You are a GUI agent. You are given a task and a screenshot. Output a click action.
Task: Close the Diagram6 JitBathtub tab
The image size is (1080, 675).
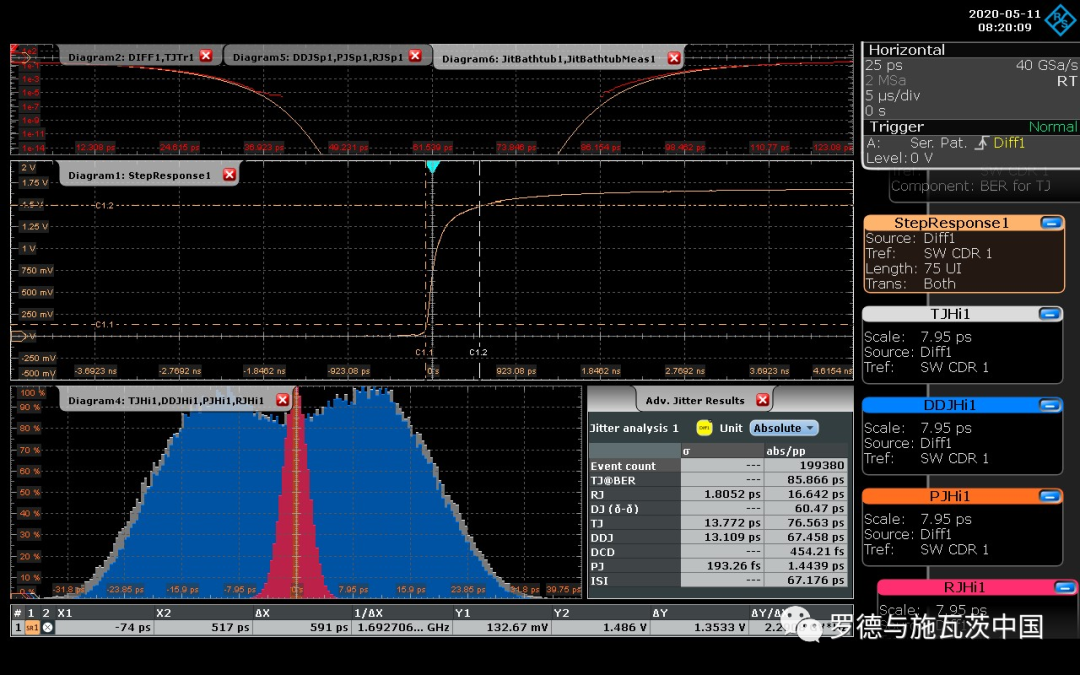(x=674, y=58)
